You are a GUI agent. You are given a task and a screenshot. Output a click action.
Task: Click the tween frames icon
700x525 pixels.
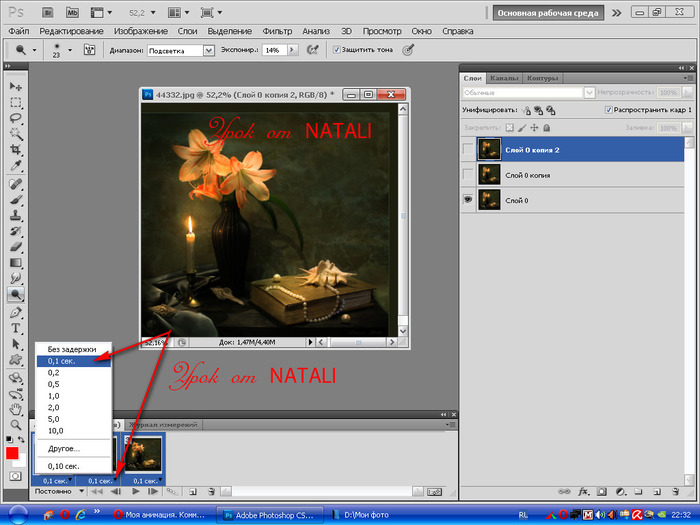pos(172,492)
